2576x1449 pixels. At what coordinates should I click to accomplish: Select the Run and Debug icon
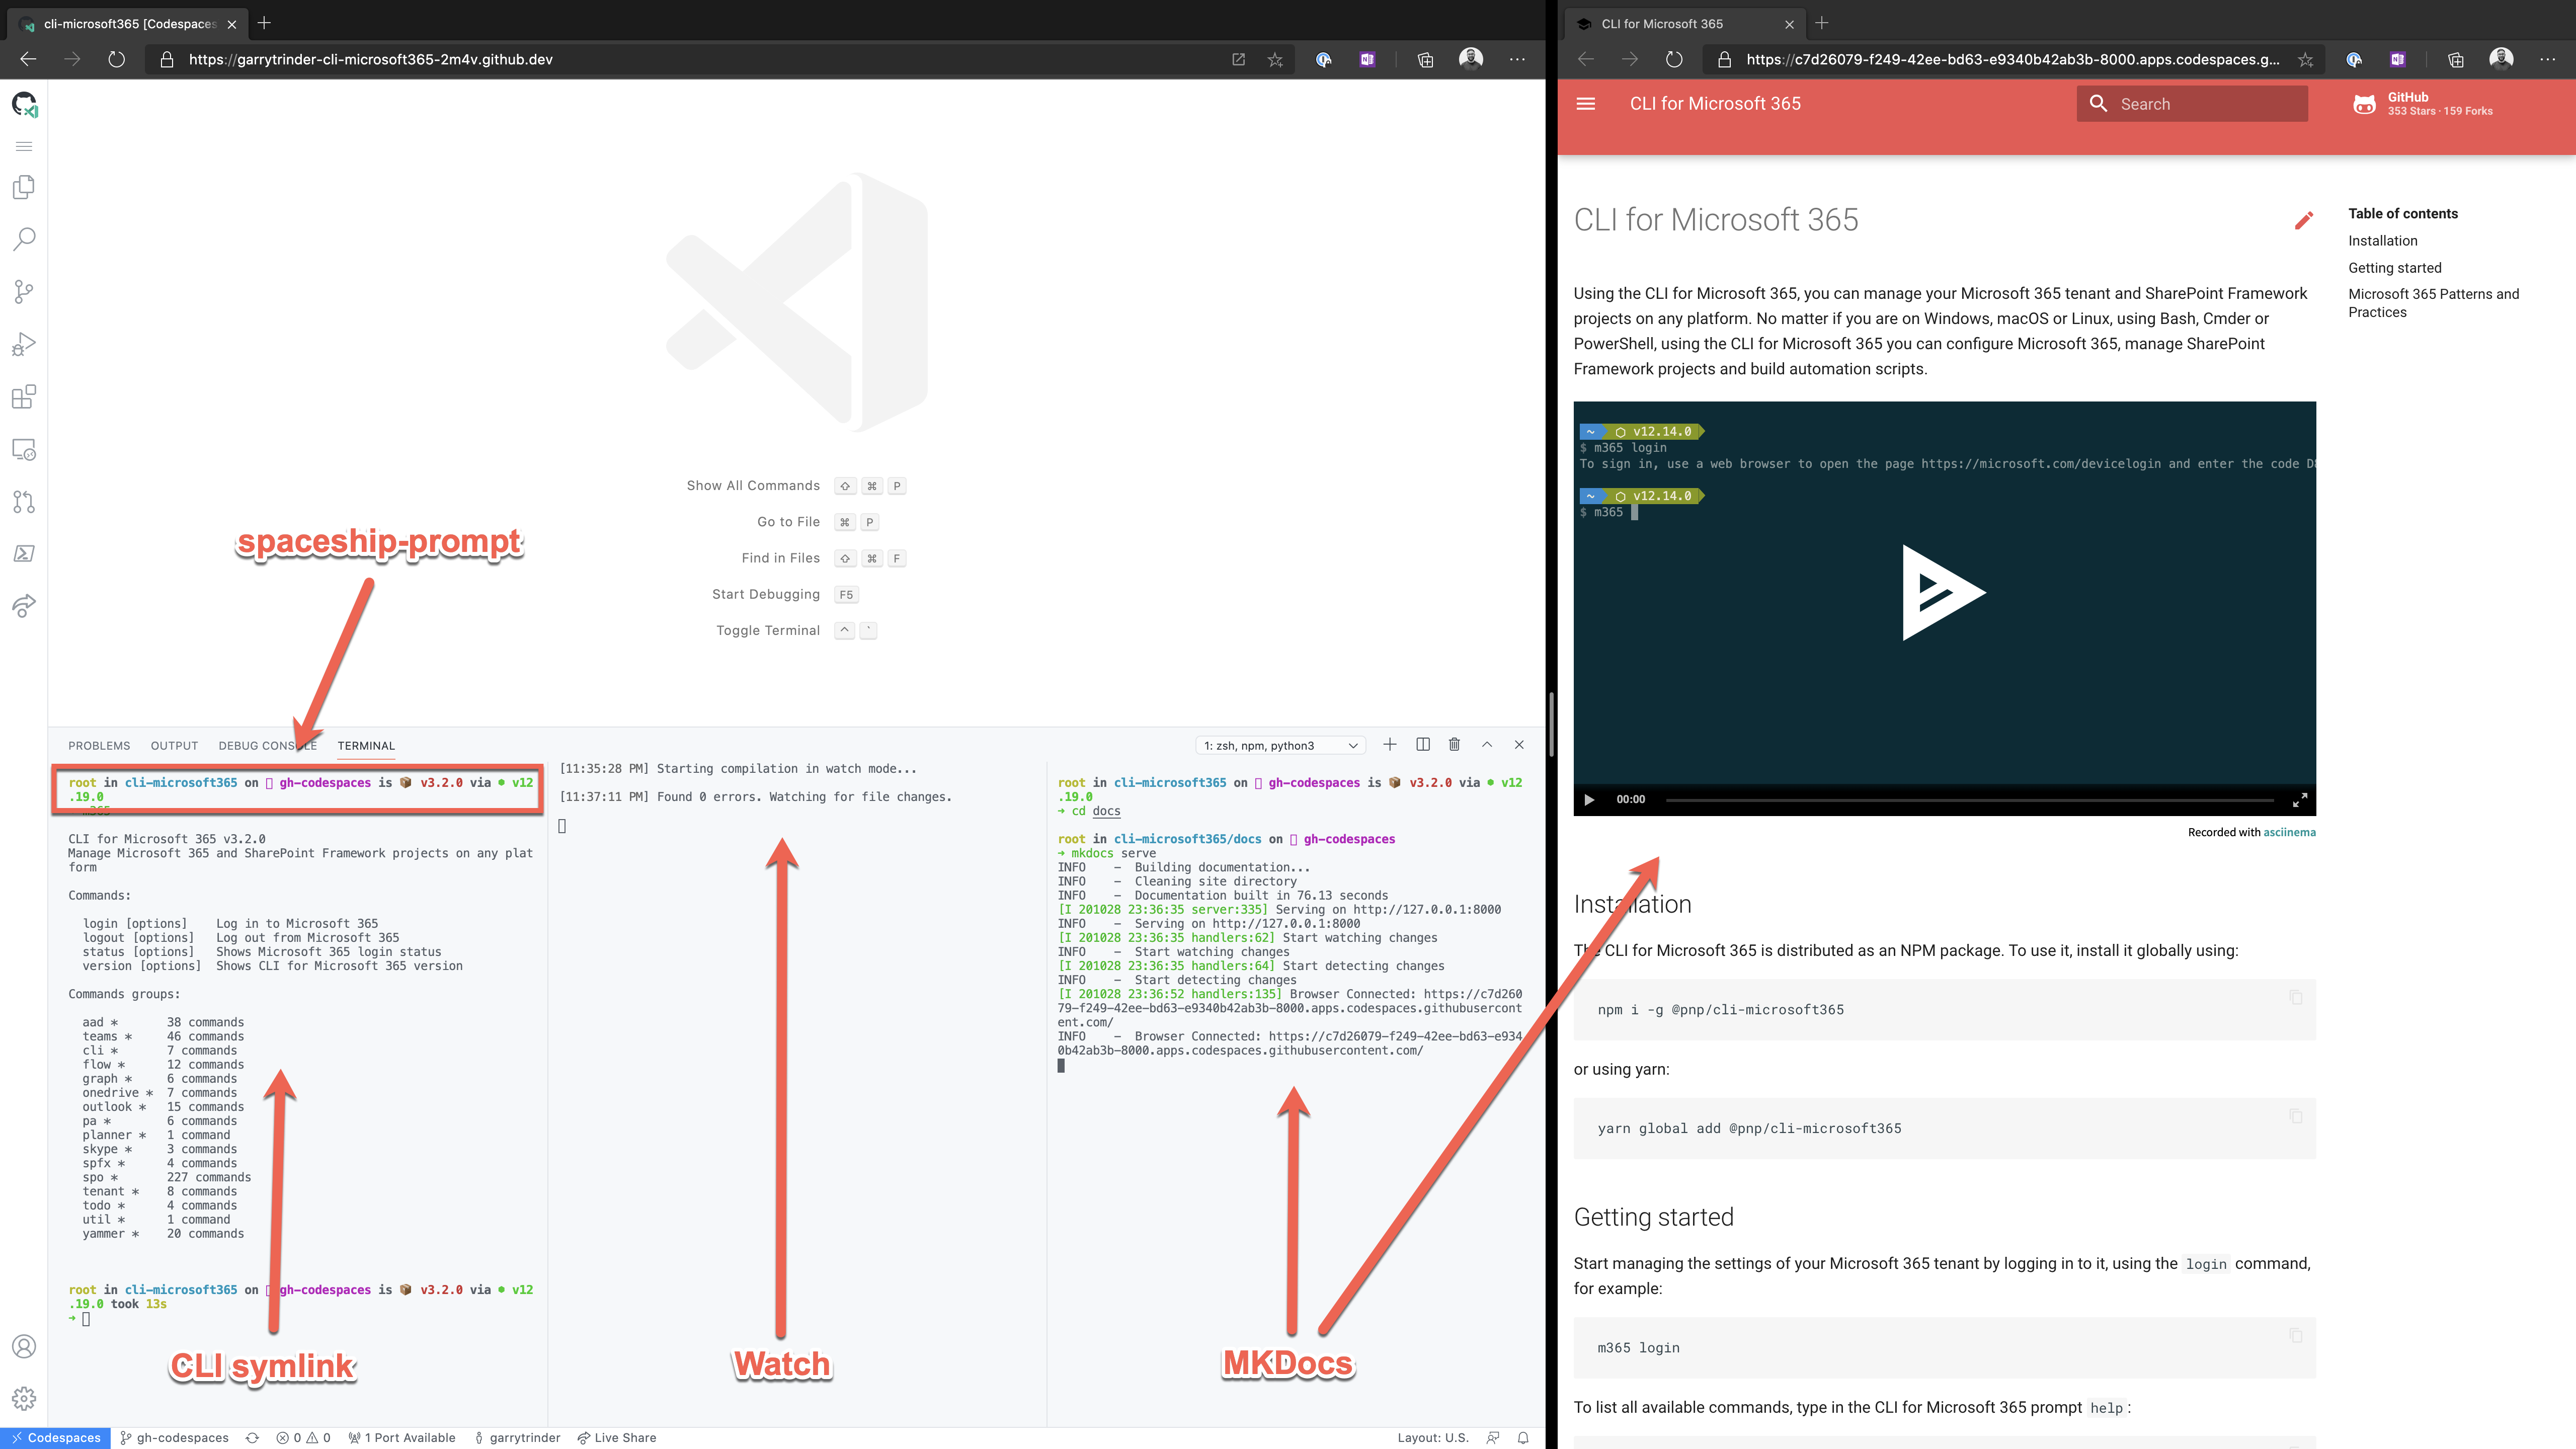point(23,343)
